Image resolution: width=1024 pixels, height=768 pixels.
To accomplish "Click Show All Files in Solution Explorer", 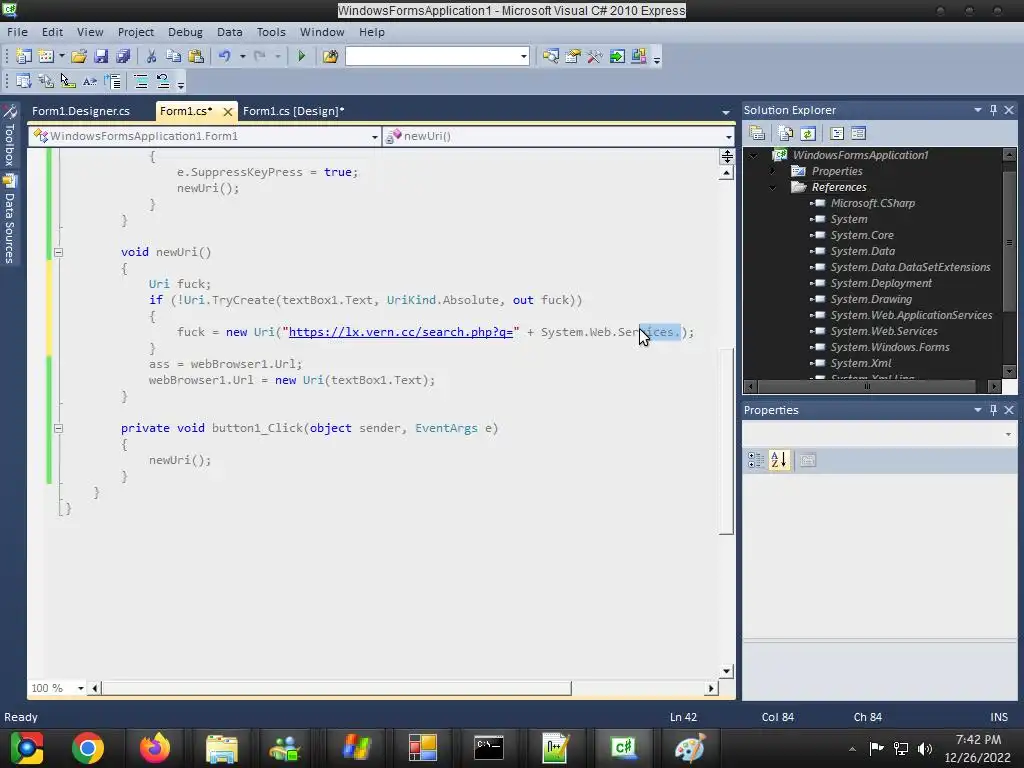I will pyautogui.click(x=786, y=133).
